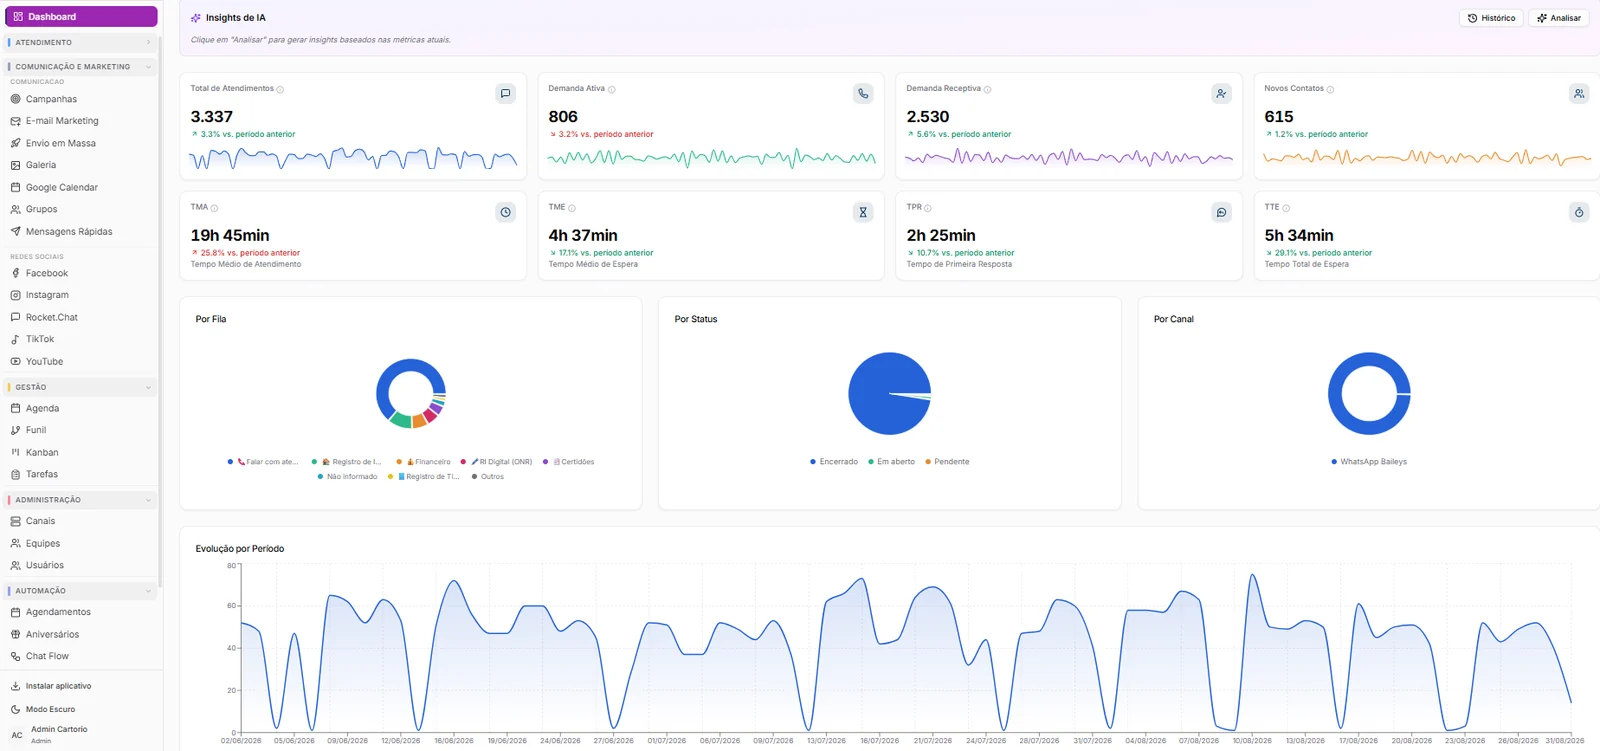Click the Equipes people icon

click(x=15, y=543)
